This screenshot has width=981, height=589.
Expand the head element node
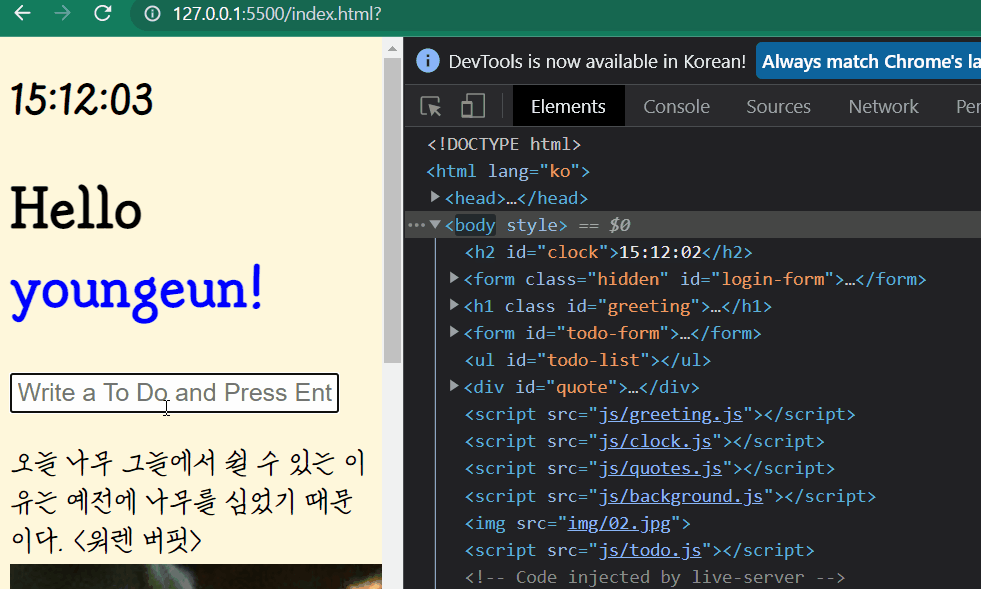(x=436, y=198)
